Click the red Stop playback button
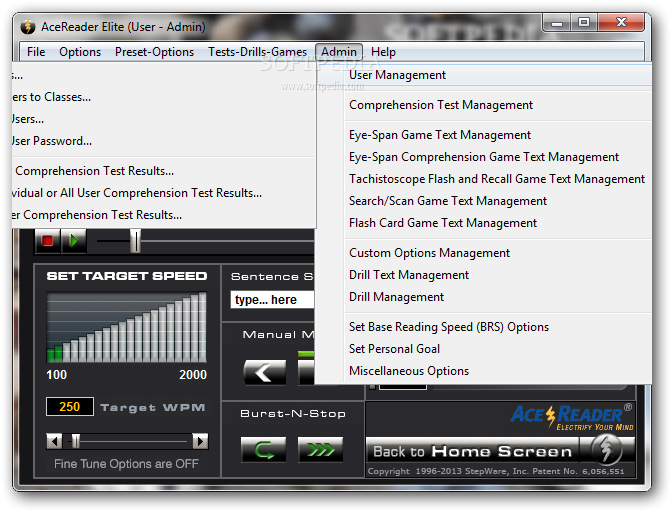 click(x=47, y=241)
